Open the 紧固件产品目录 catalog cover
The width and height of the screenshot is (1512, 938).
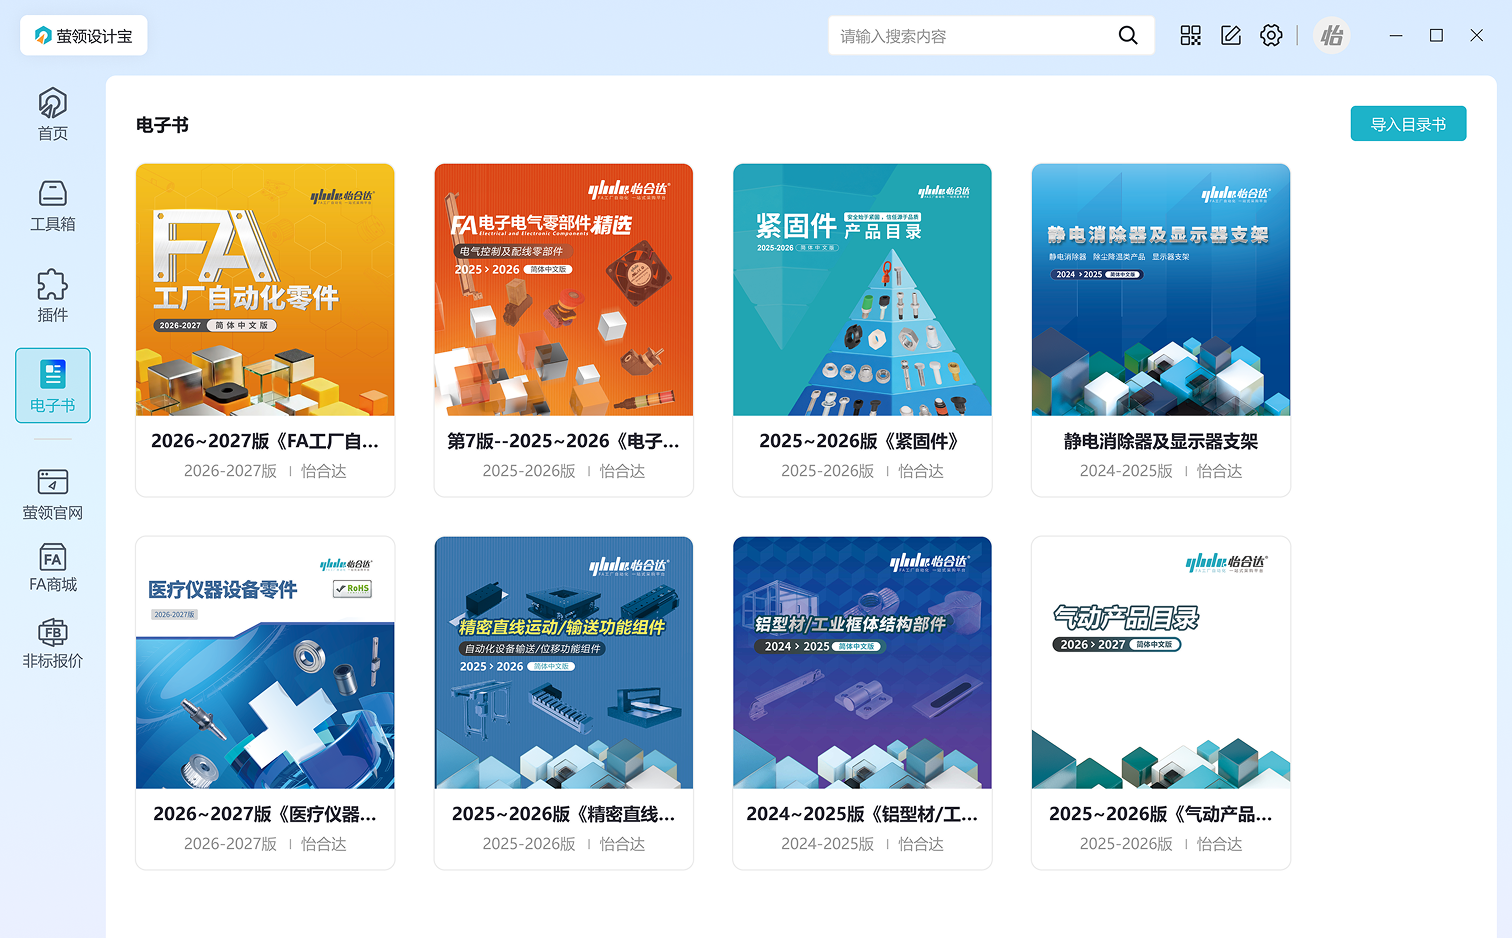862,290
